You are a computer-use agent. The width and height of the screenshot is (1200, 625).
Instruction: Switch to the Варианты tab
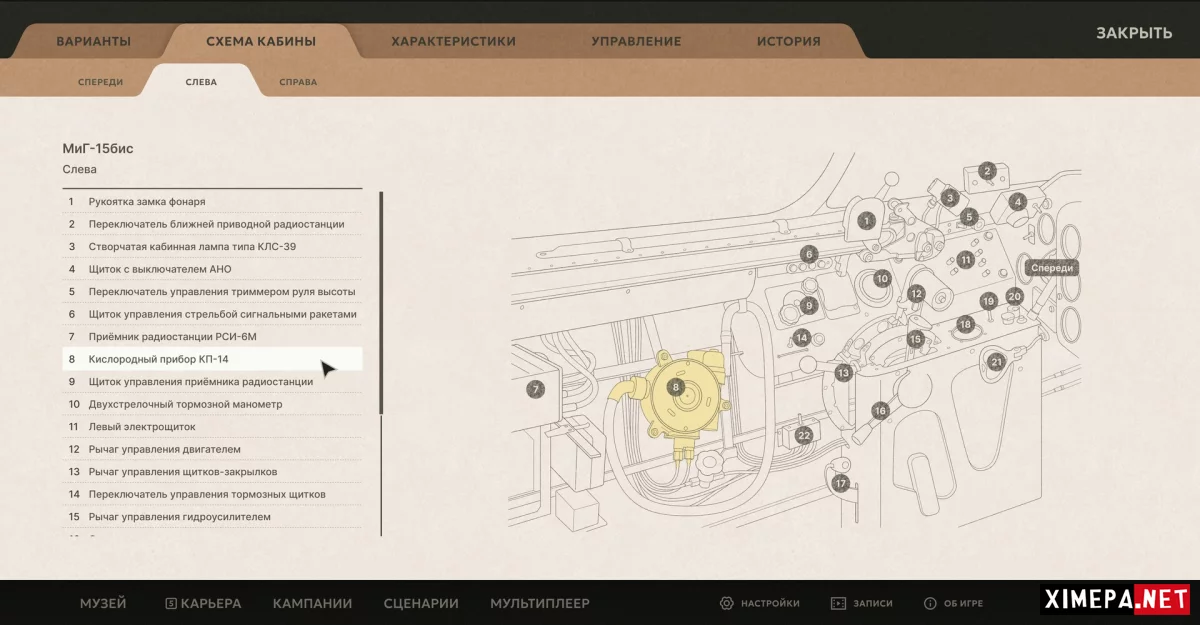click(x=94, y=42)
